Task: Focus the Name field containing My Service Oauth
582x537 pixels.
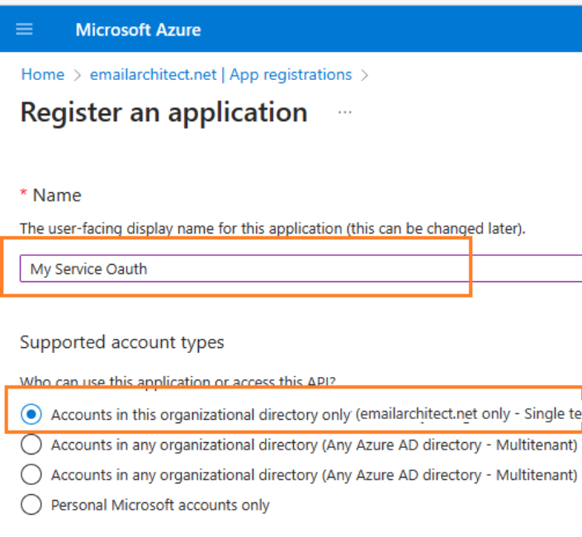Action: [x=301, y=268]
